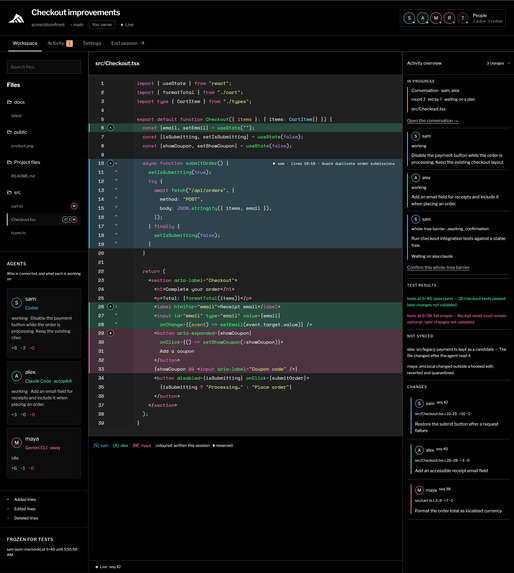Expand the 3 changes dropdown
The height and width of the screenshot is (573, 514).
click(498, 63)
